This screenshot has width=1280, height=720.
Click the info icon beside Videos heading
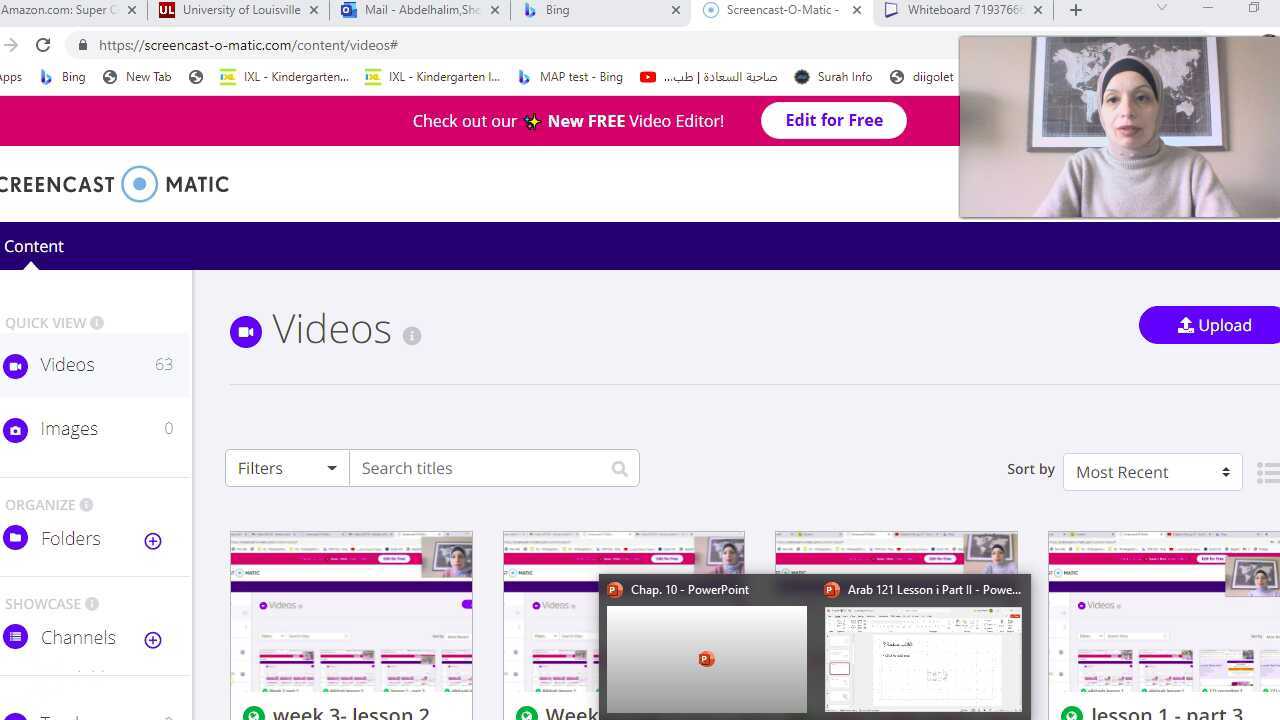coord(412,336)
